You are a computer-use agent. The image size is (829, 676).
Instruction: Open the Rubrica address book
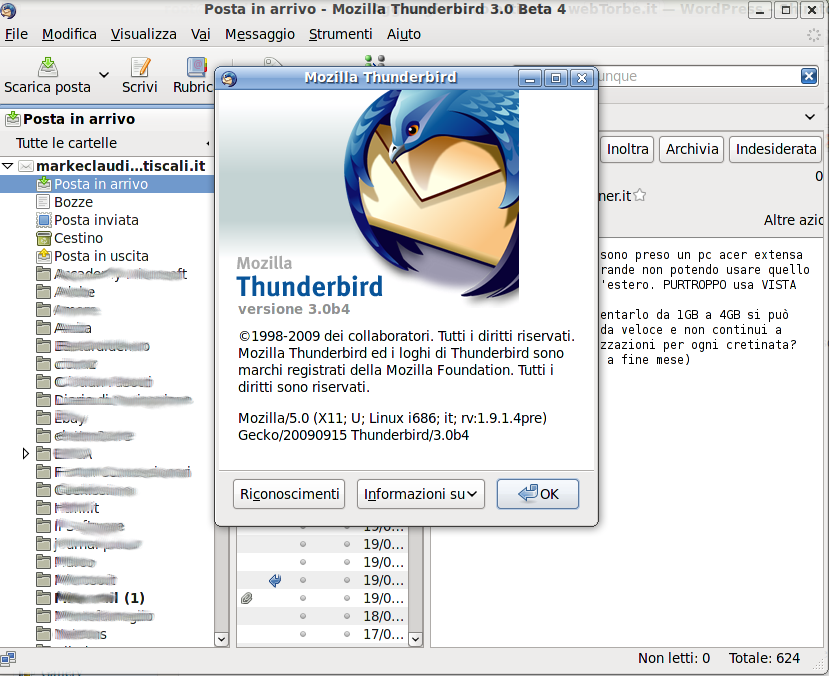195,76
